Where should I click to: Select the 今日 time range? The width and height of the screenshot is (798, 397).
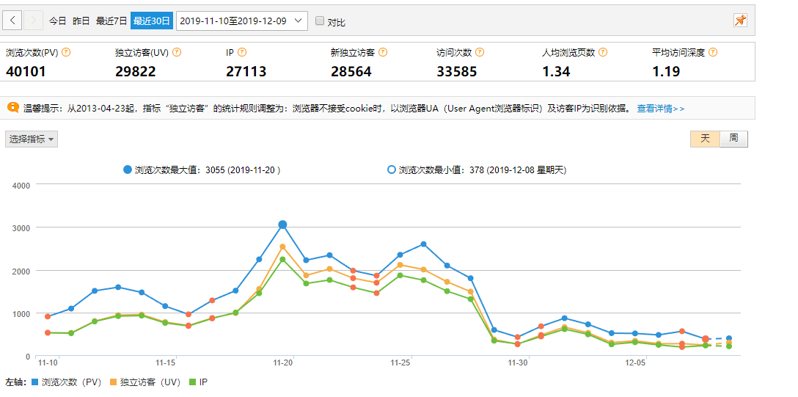(58, 21)
